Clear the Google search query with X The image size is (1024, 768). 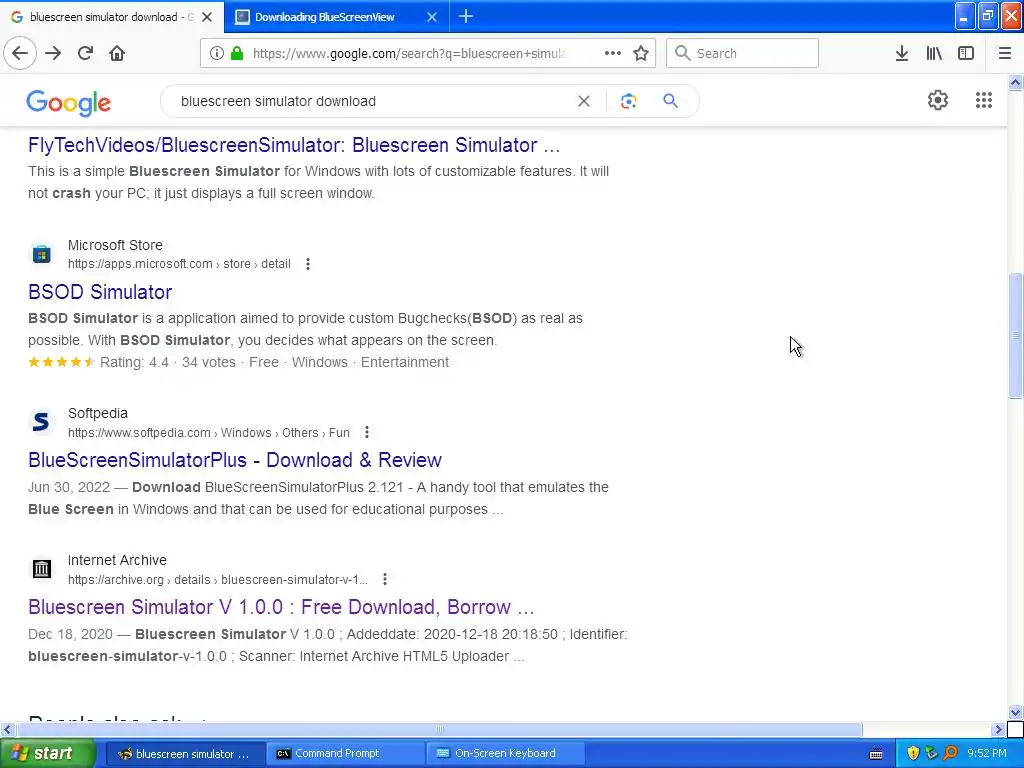584,101
